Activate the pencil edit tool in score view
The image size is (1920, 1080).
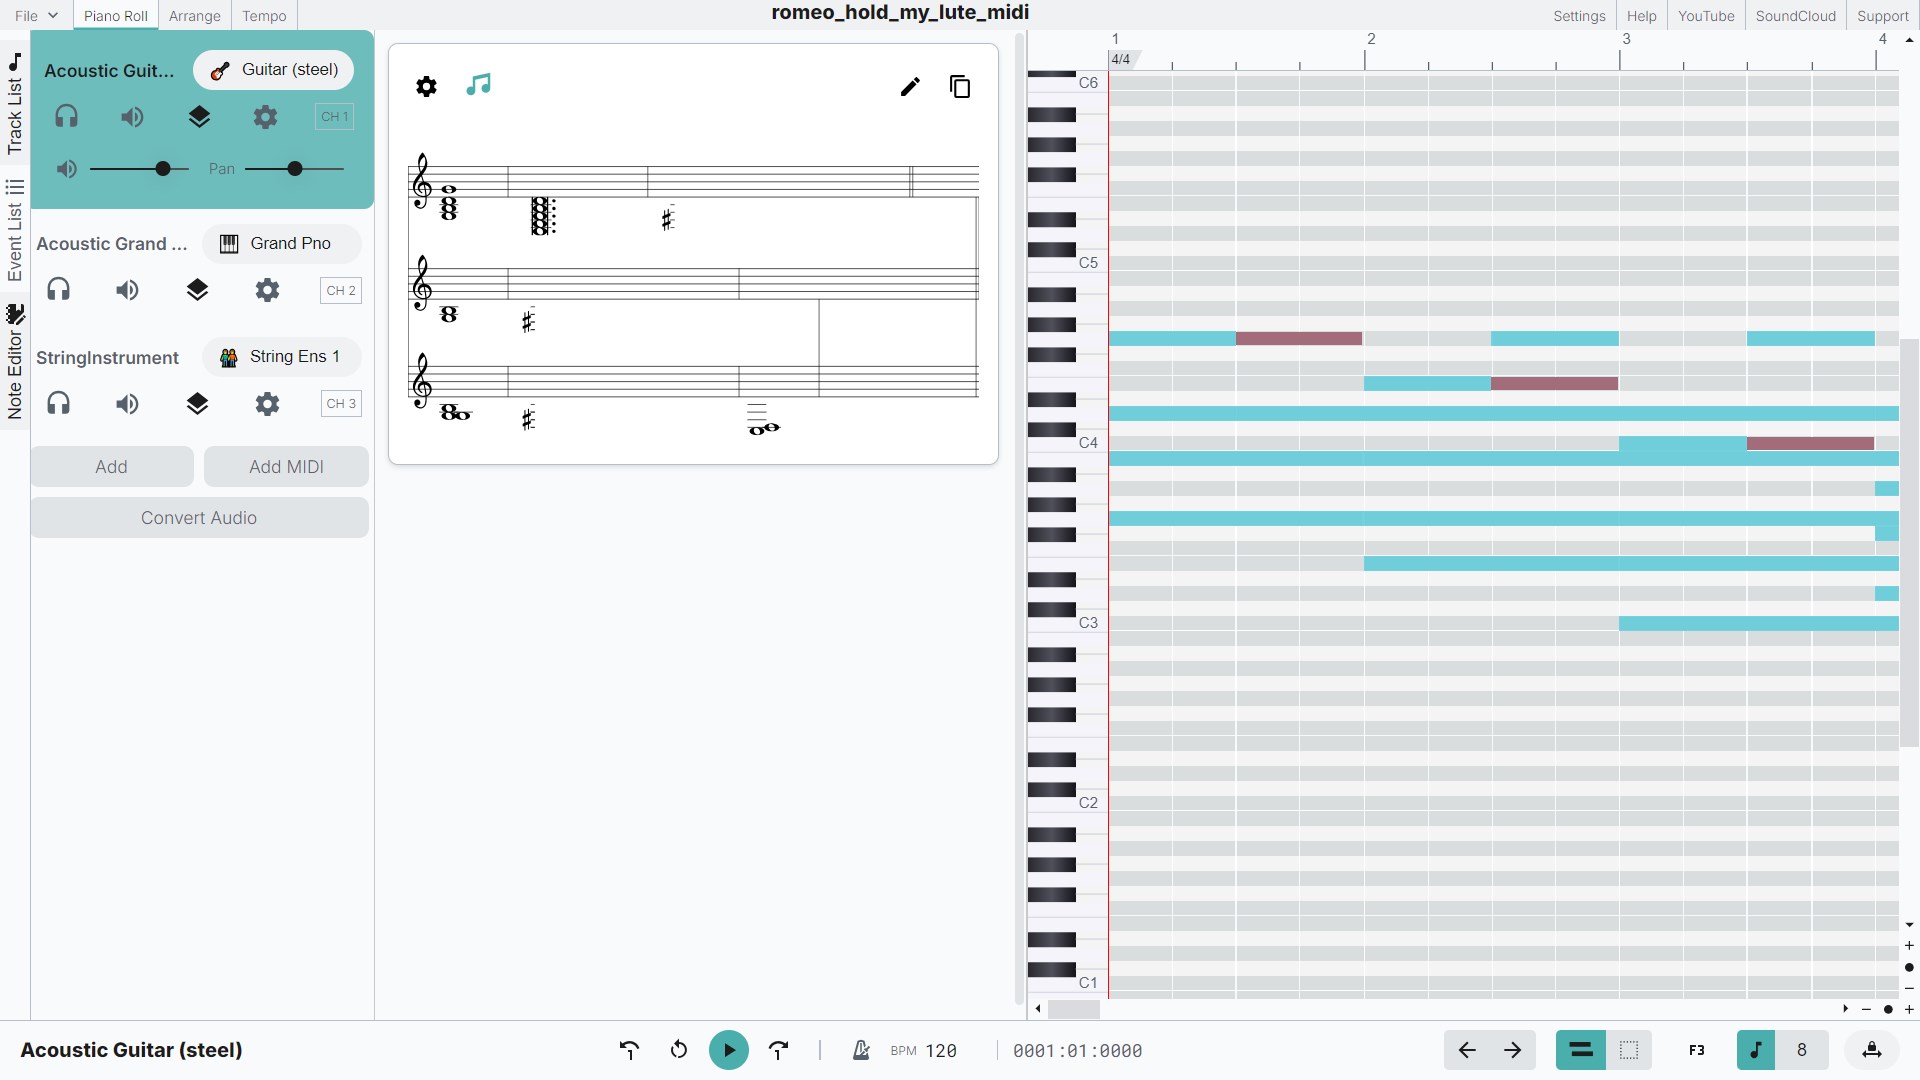click(910, 87)
